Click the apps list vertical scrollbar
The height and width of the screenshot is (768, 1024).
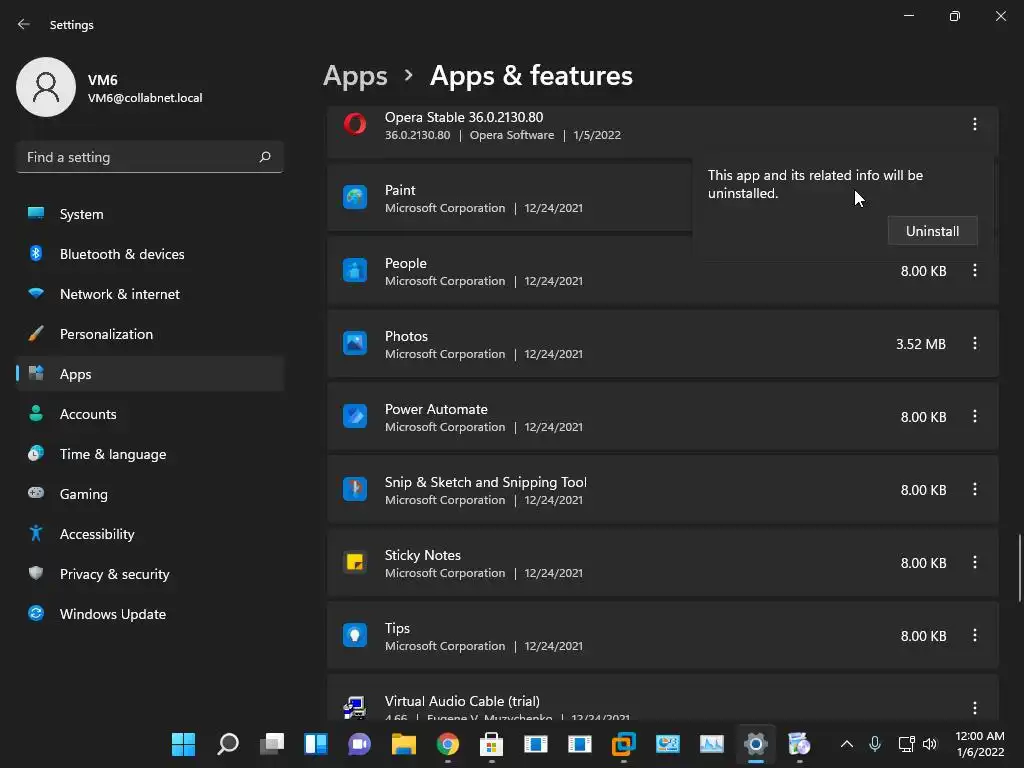pos(1019,568)
